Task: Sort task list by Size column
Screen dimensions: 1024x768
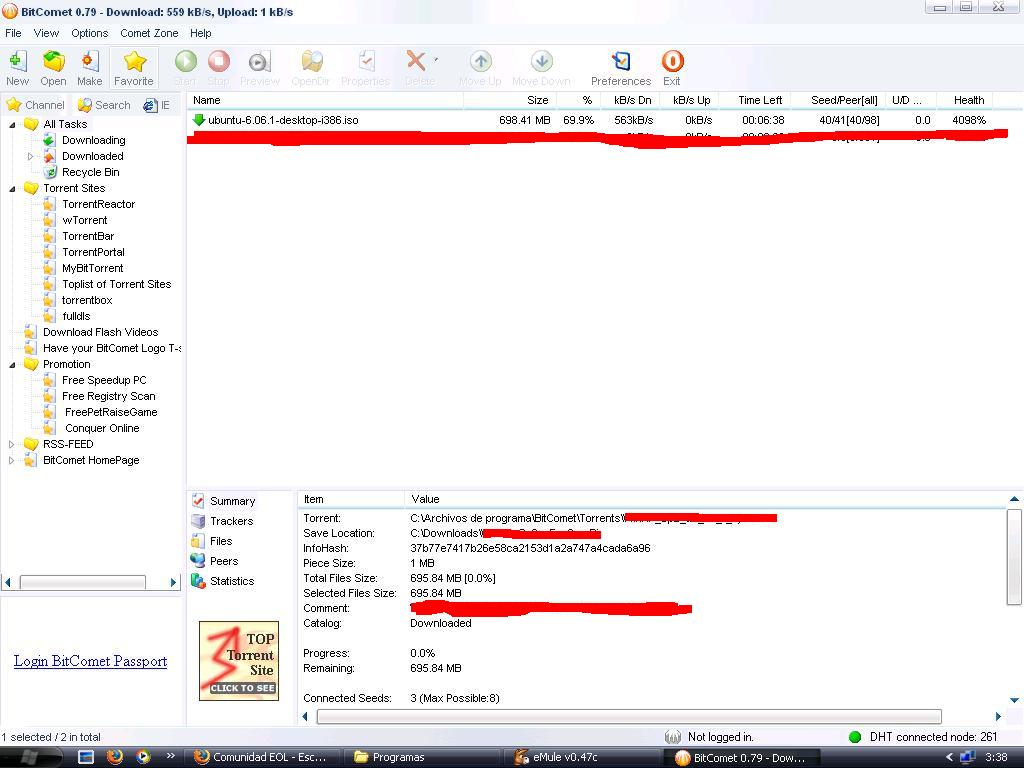Action: [510, 101]
